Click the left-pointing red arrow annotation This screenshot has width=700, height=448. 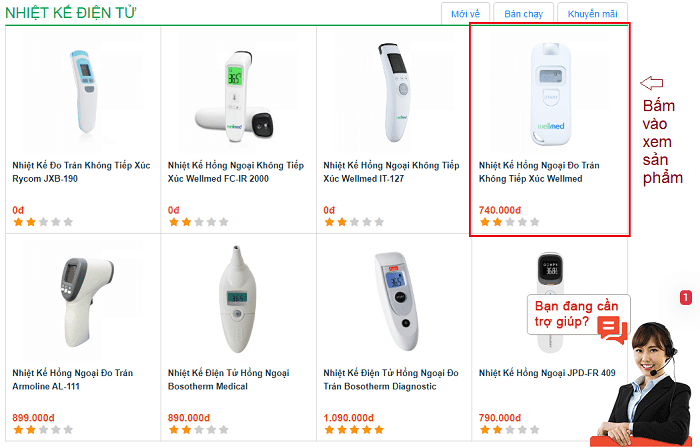point(652,83)
